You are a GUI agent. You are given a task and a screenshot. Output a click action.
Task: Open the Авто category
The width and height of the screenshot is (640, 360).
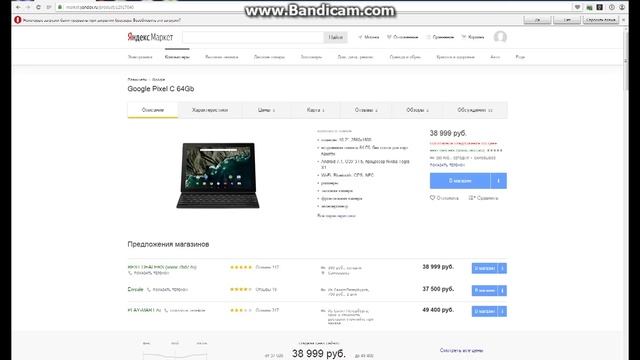(x=495, y=57)
